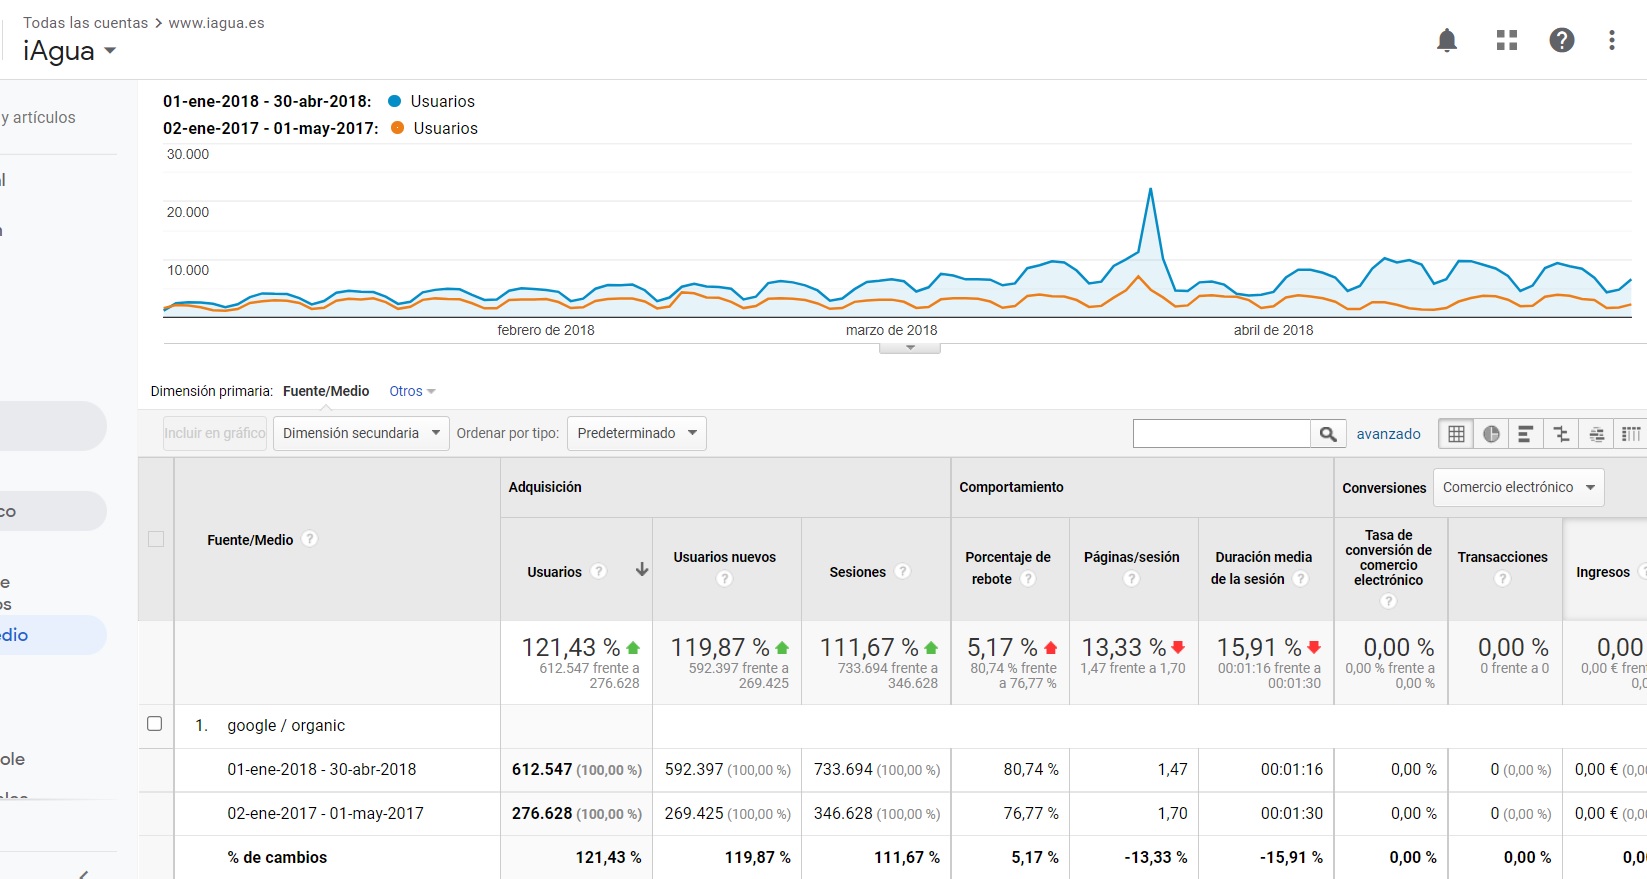Viewport: 1647px width, 879px height.
Task: Switch to pivot table view icon
Action: click(x=1631, y=434)
